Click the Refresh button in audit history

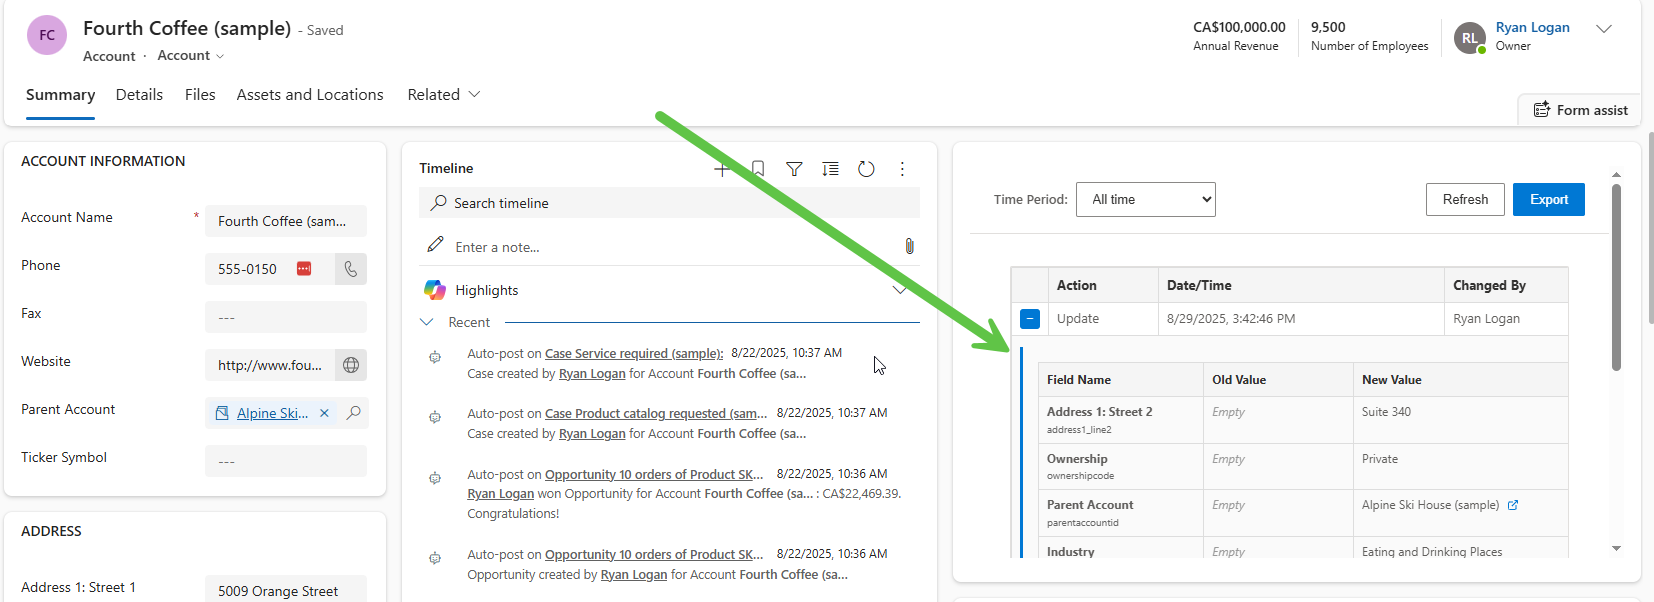1465,199
